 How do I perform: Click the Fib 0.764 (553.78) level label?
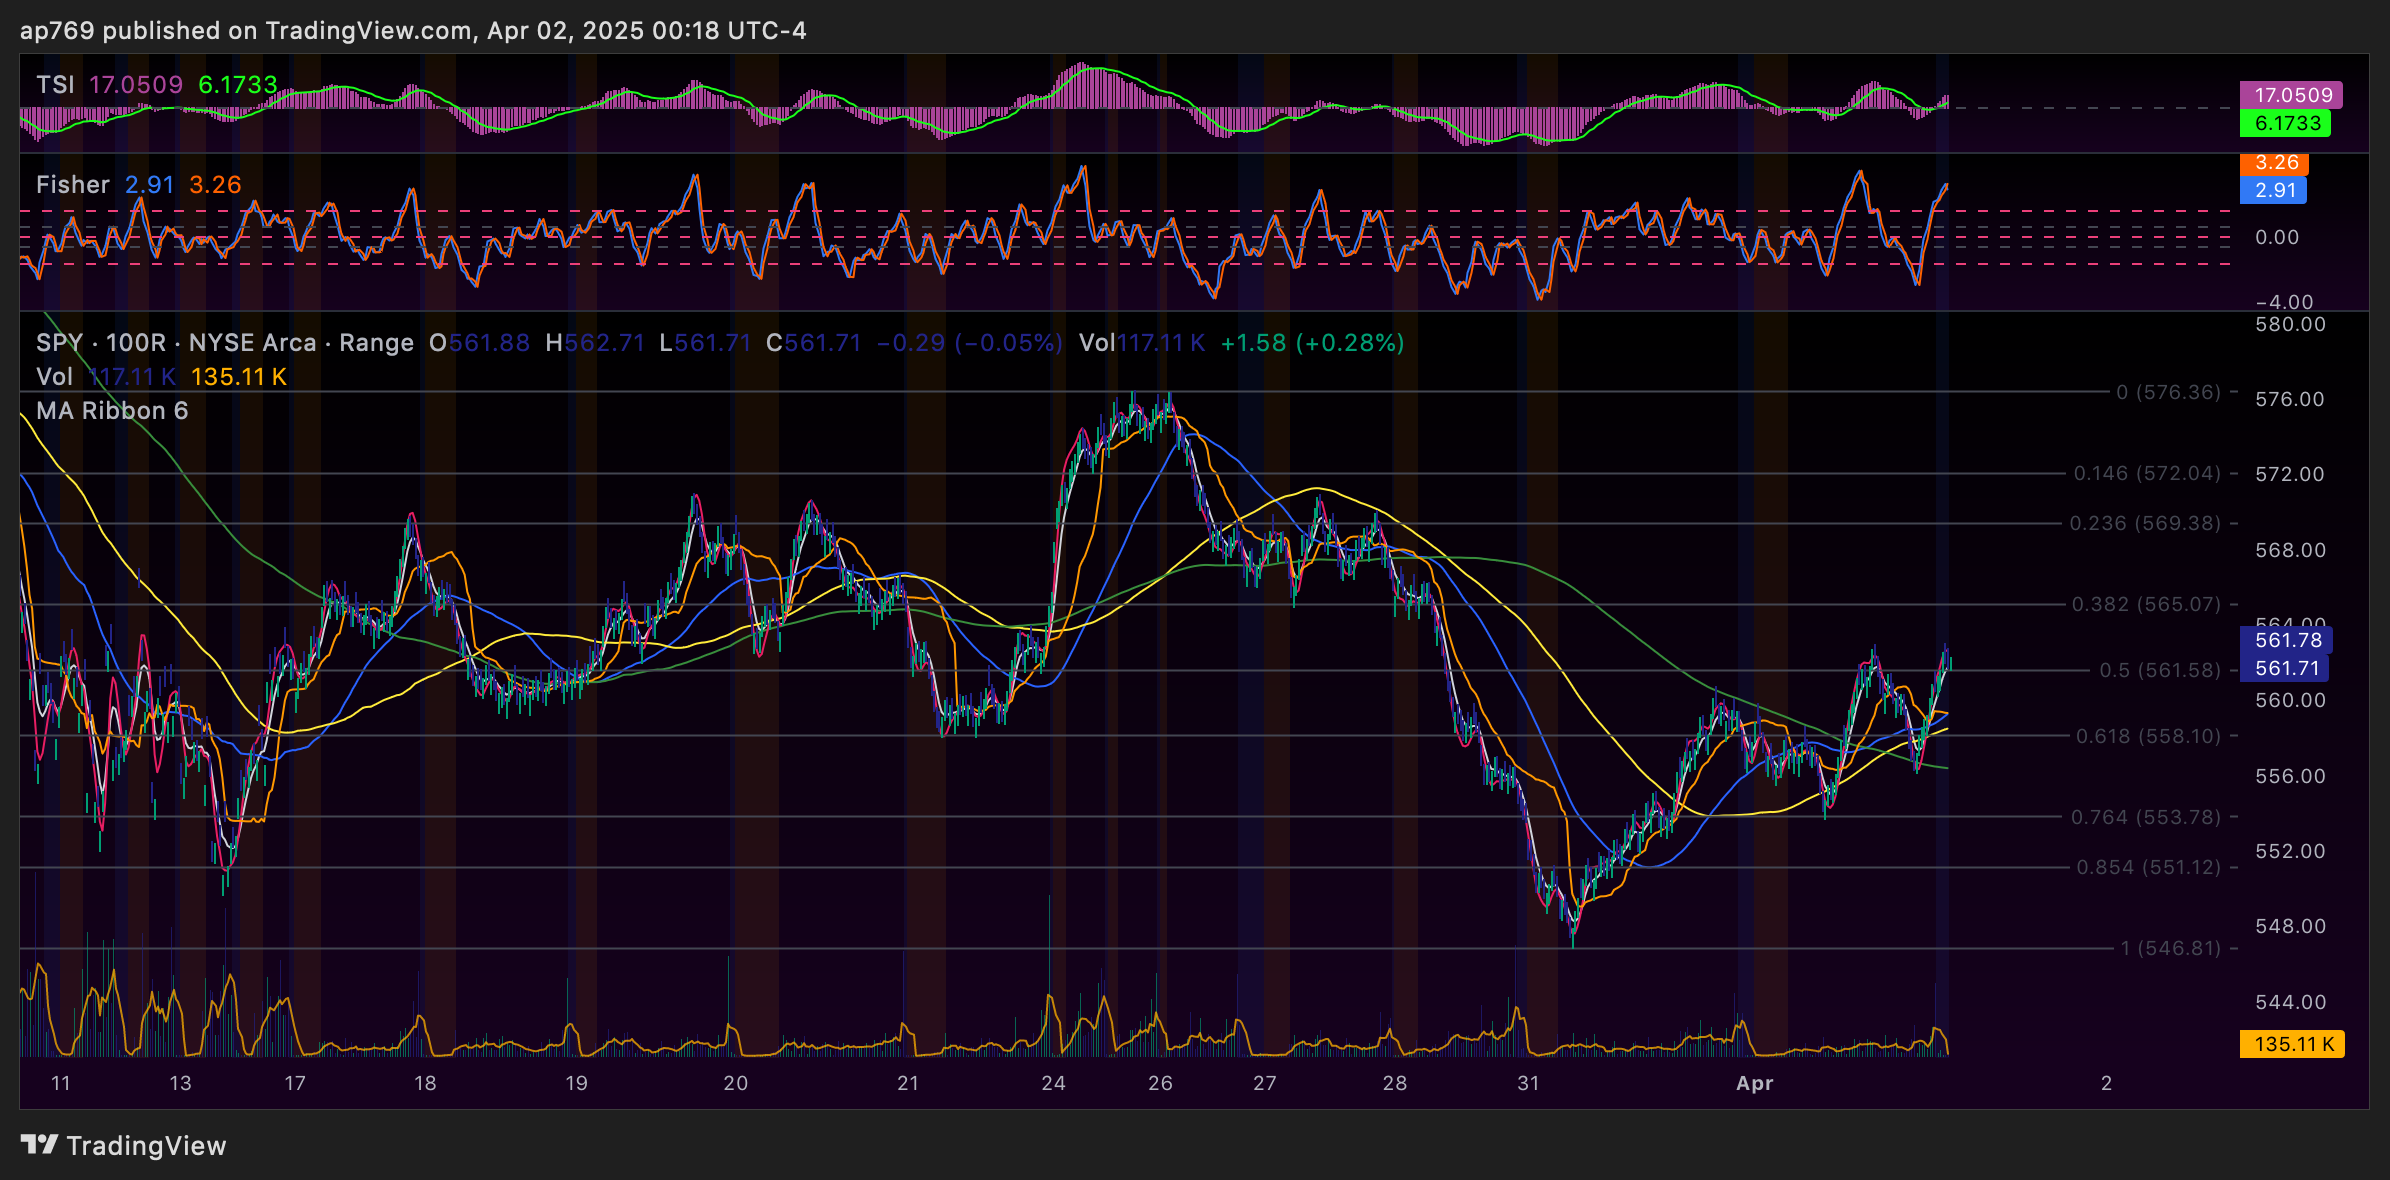(2146, 817)
